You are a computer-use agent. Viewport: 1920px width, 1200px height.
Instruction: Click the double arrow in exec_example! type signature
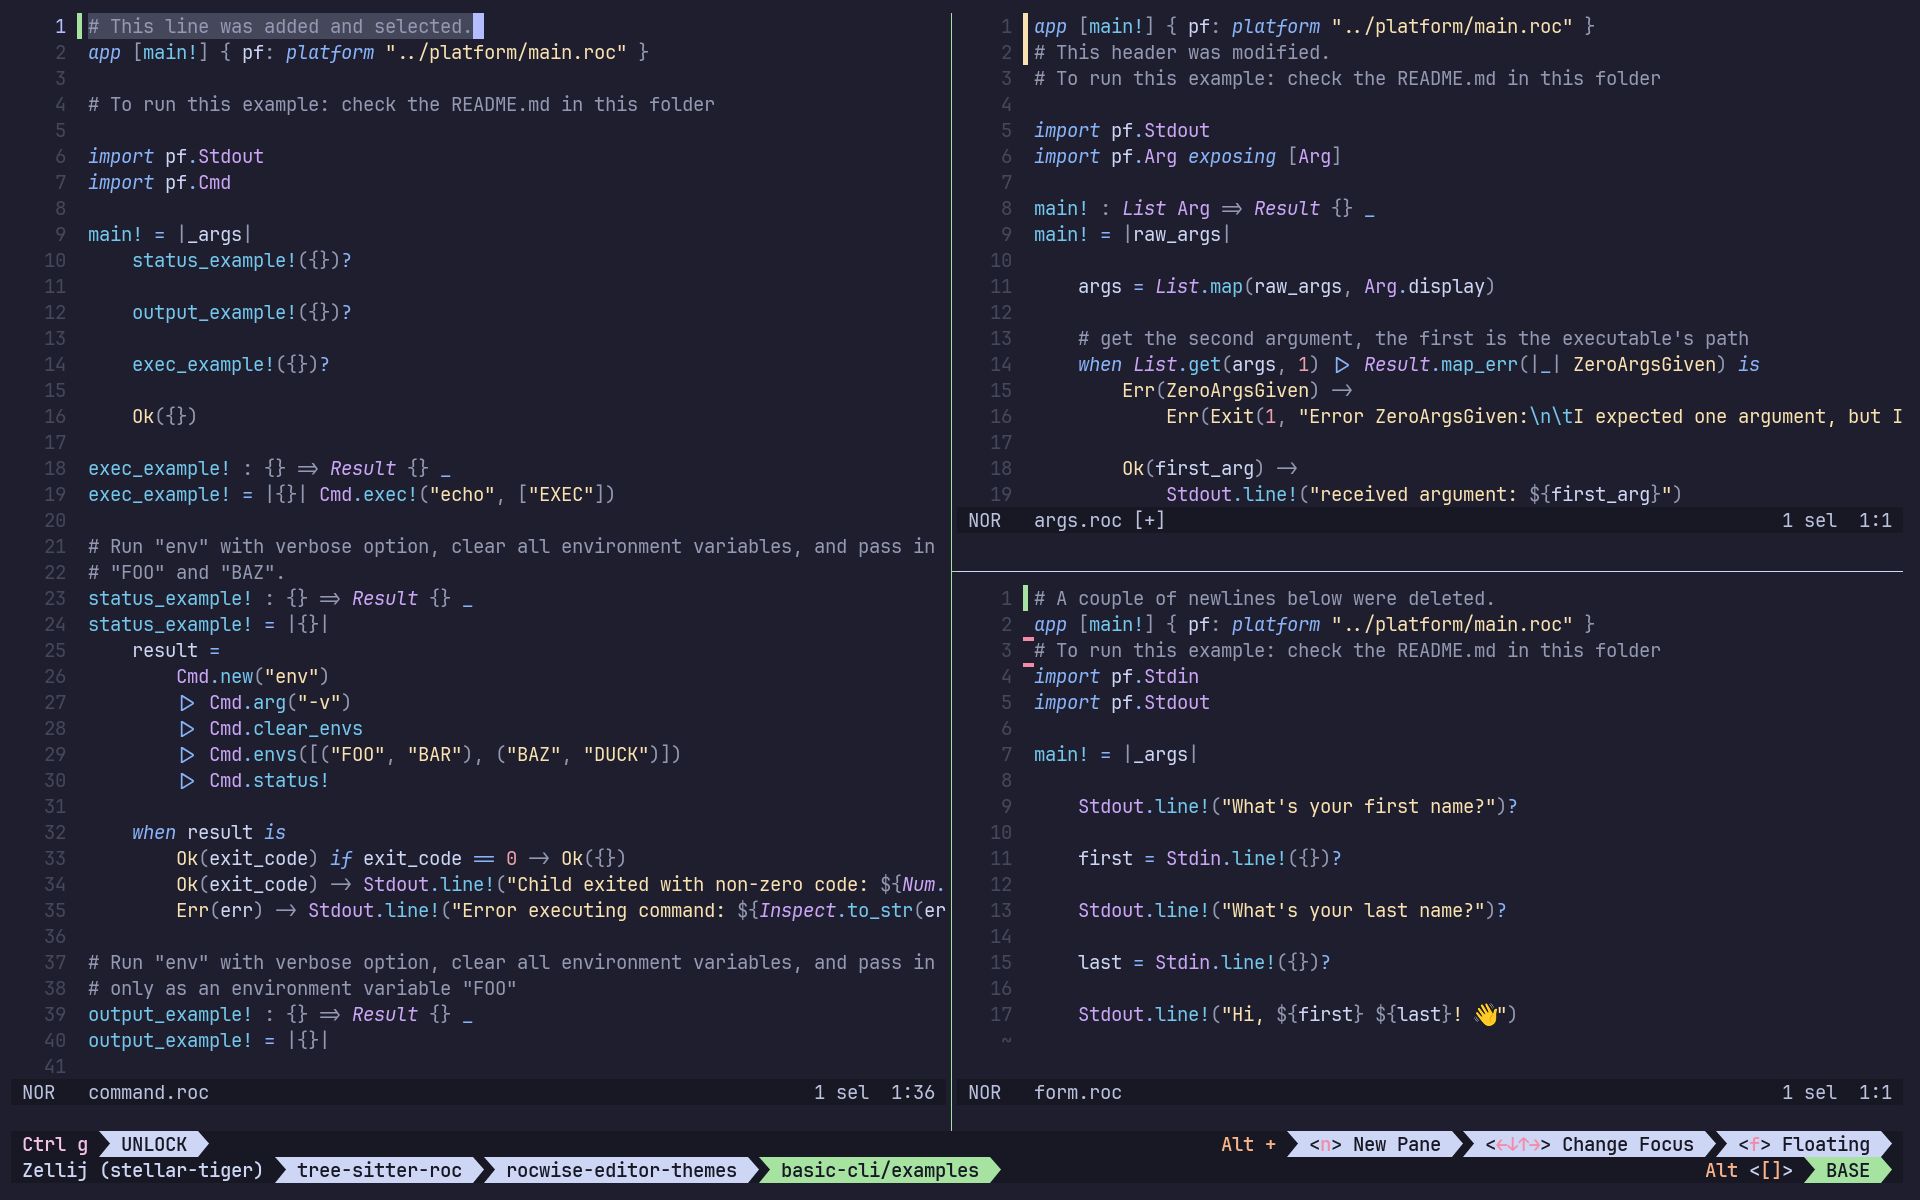[308, 468]
